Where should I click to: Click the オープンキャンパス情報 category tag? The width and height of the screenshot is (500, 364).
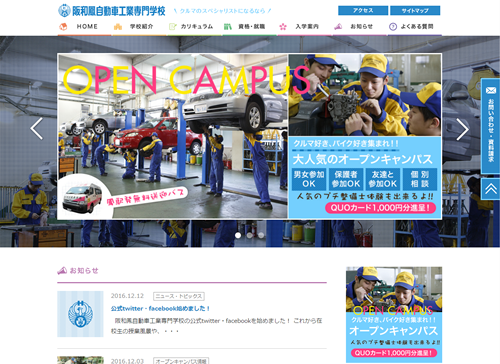181,361
